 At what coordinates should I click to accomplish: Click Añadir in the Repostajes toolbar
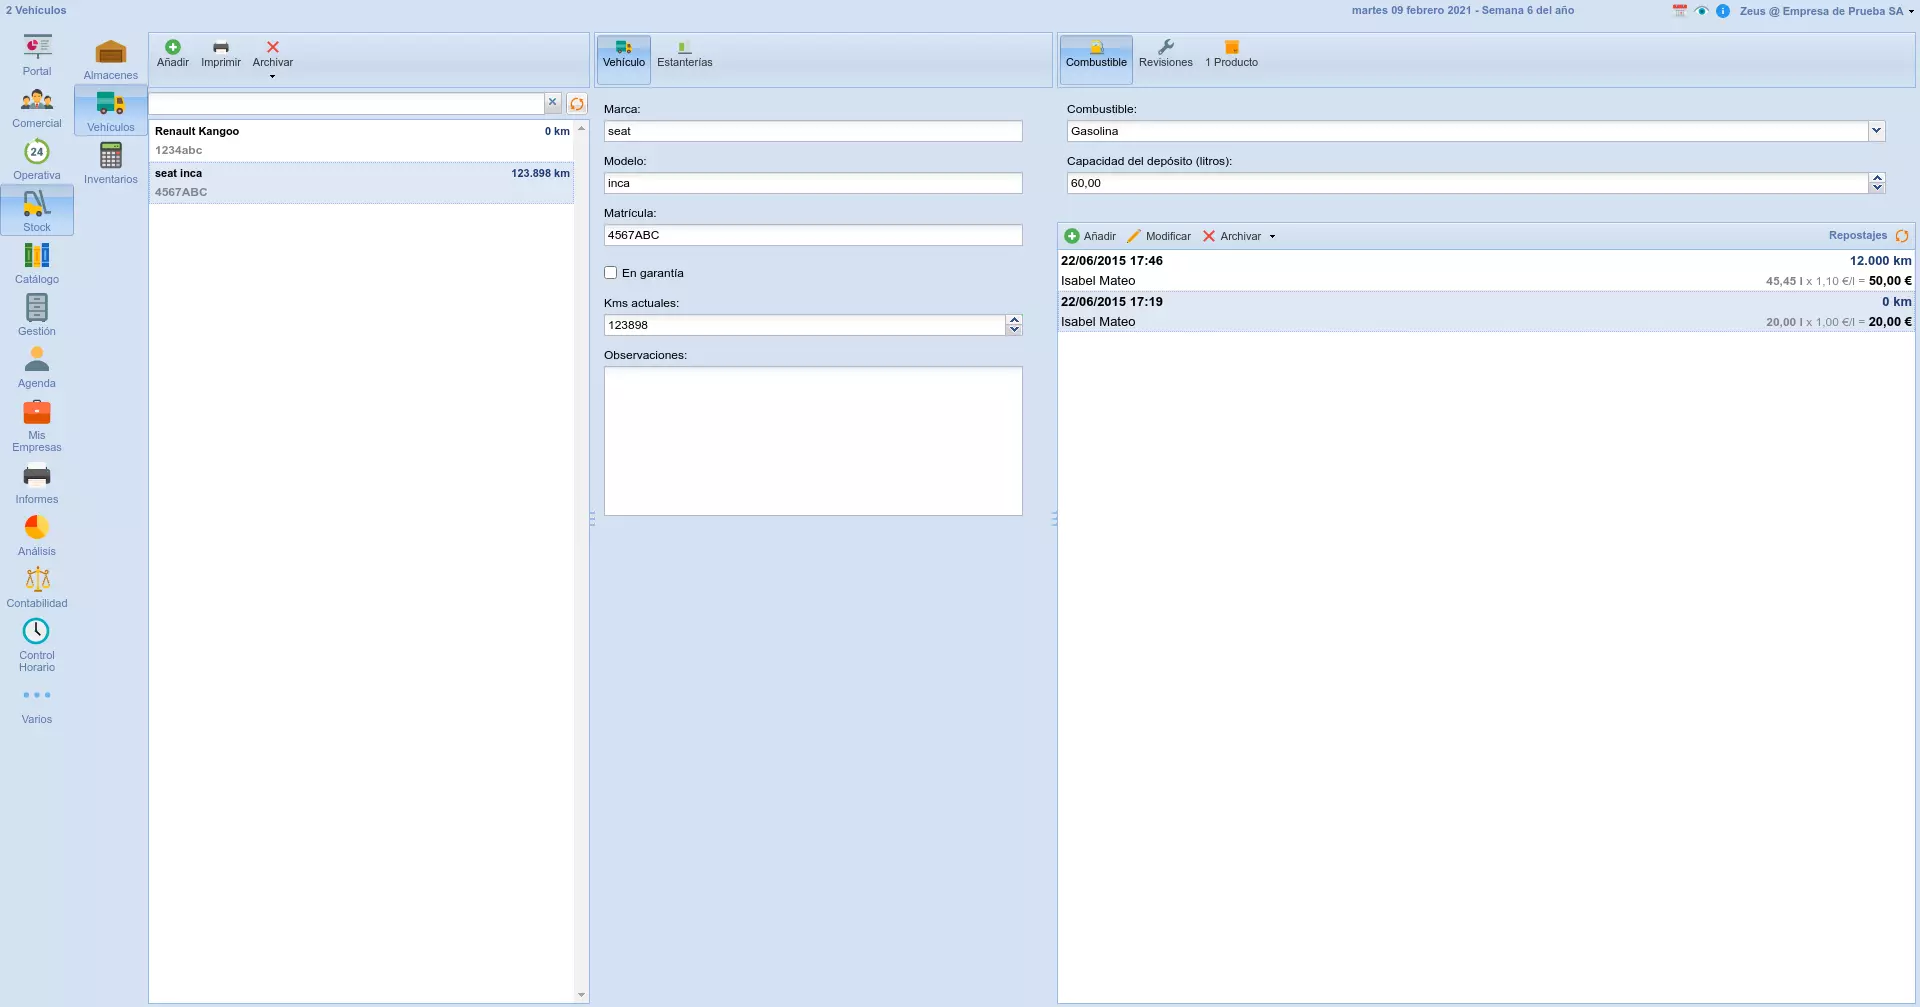[x=1090, y=236]
